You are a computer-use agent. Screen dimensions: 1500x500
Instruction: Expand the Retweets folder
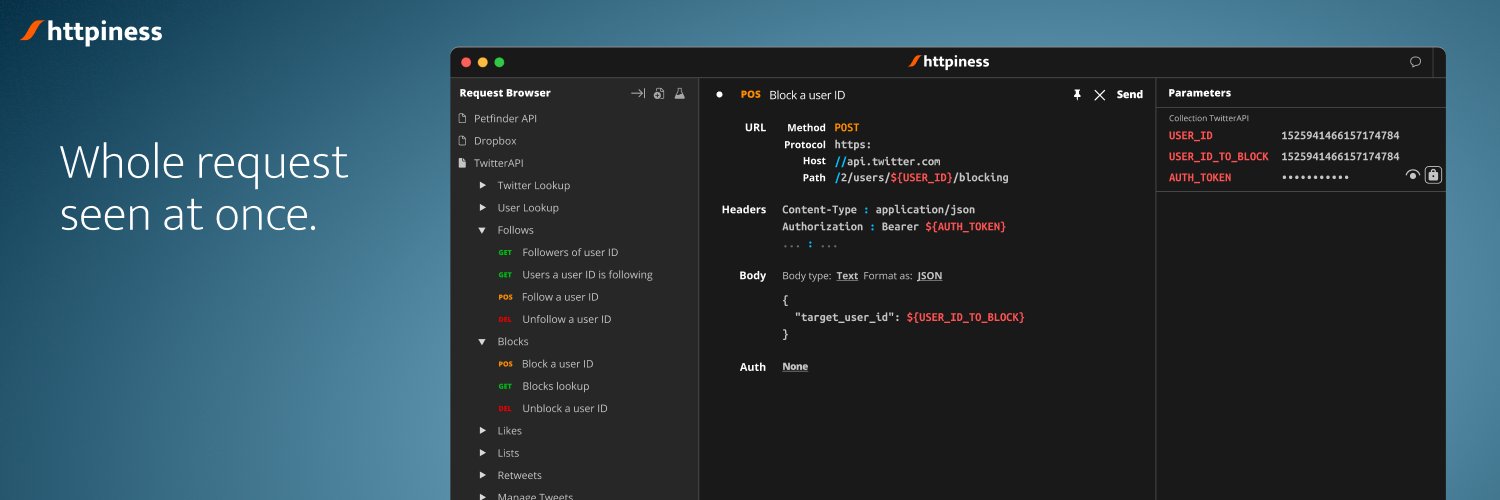click(x=483, y=475)
